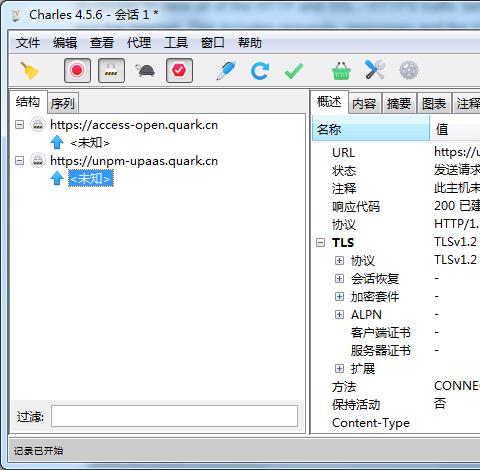
Task: Click globe icon beside access-open.quark.cn
Action: click(38, 125)
